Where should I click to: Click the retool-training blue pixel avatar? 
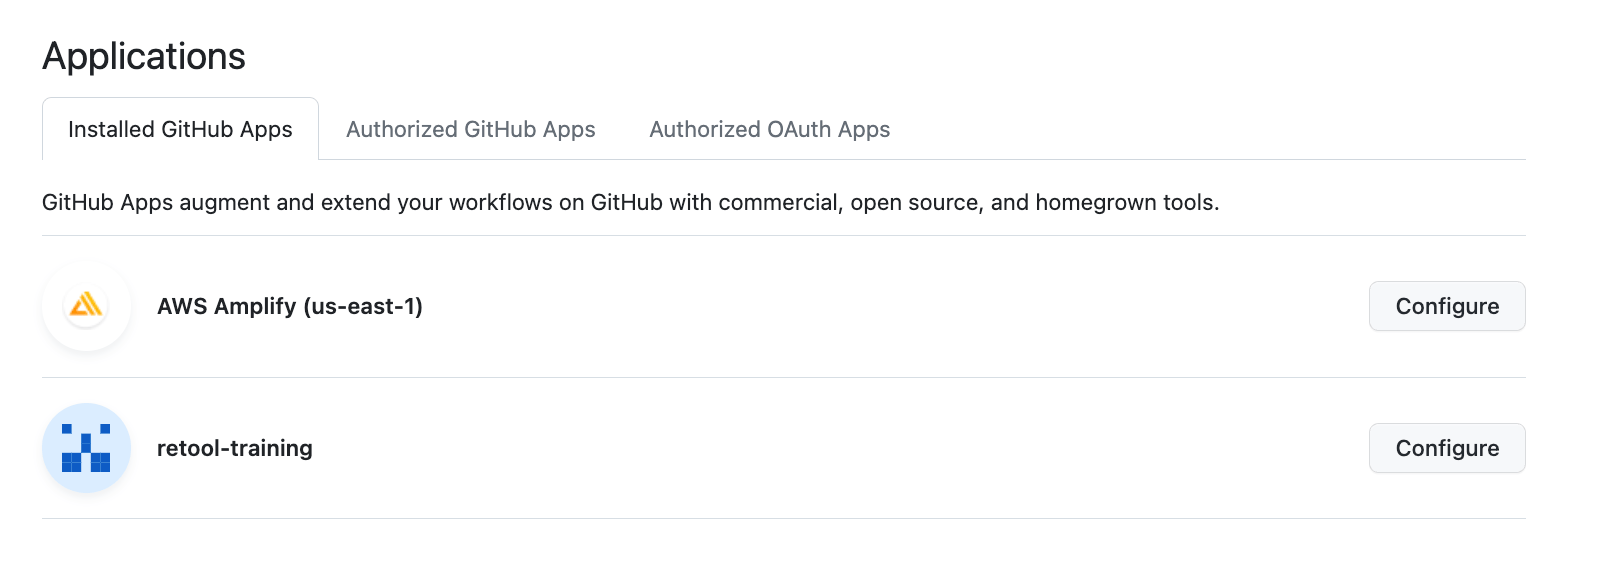[86, 448]
